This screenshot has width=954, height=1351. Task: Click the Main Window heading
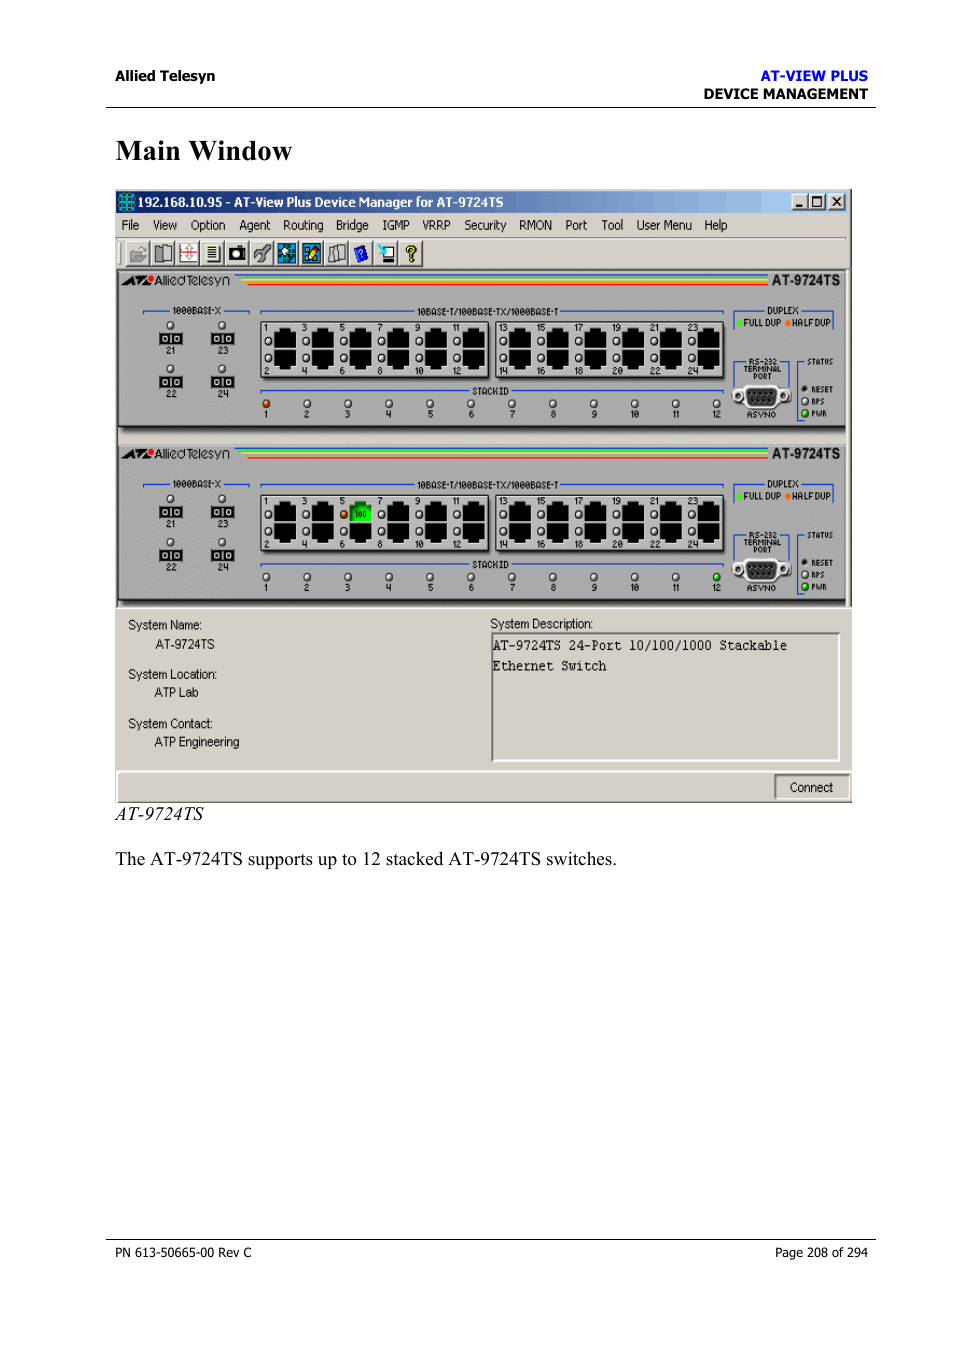(x=204, y=151)
